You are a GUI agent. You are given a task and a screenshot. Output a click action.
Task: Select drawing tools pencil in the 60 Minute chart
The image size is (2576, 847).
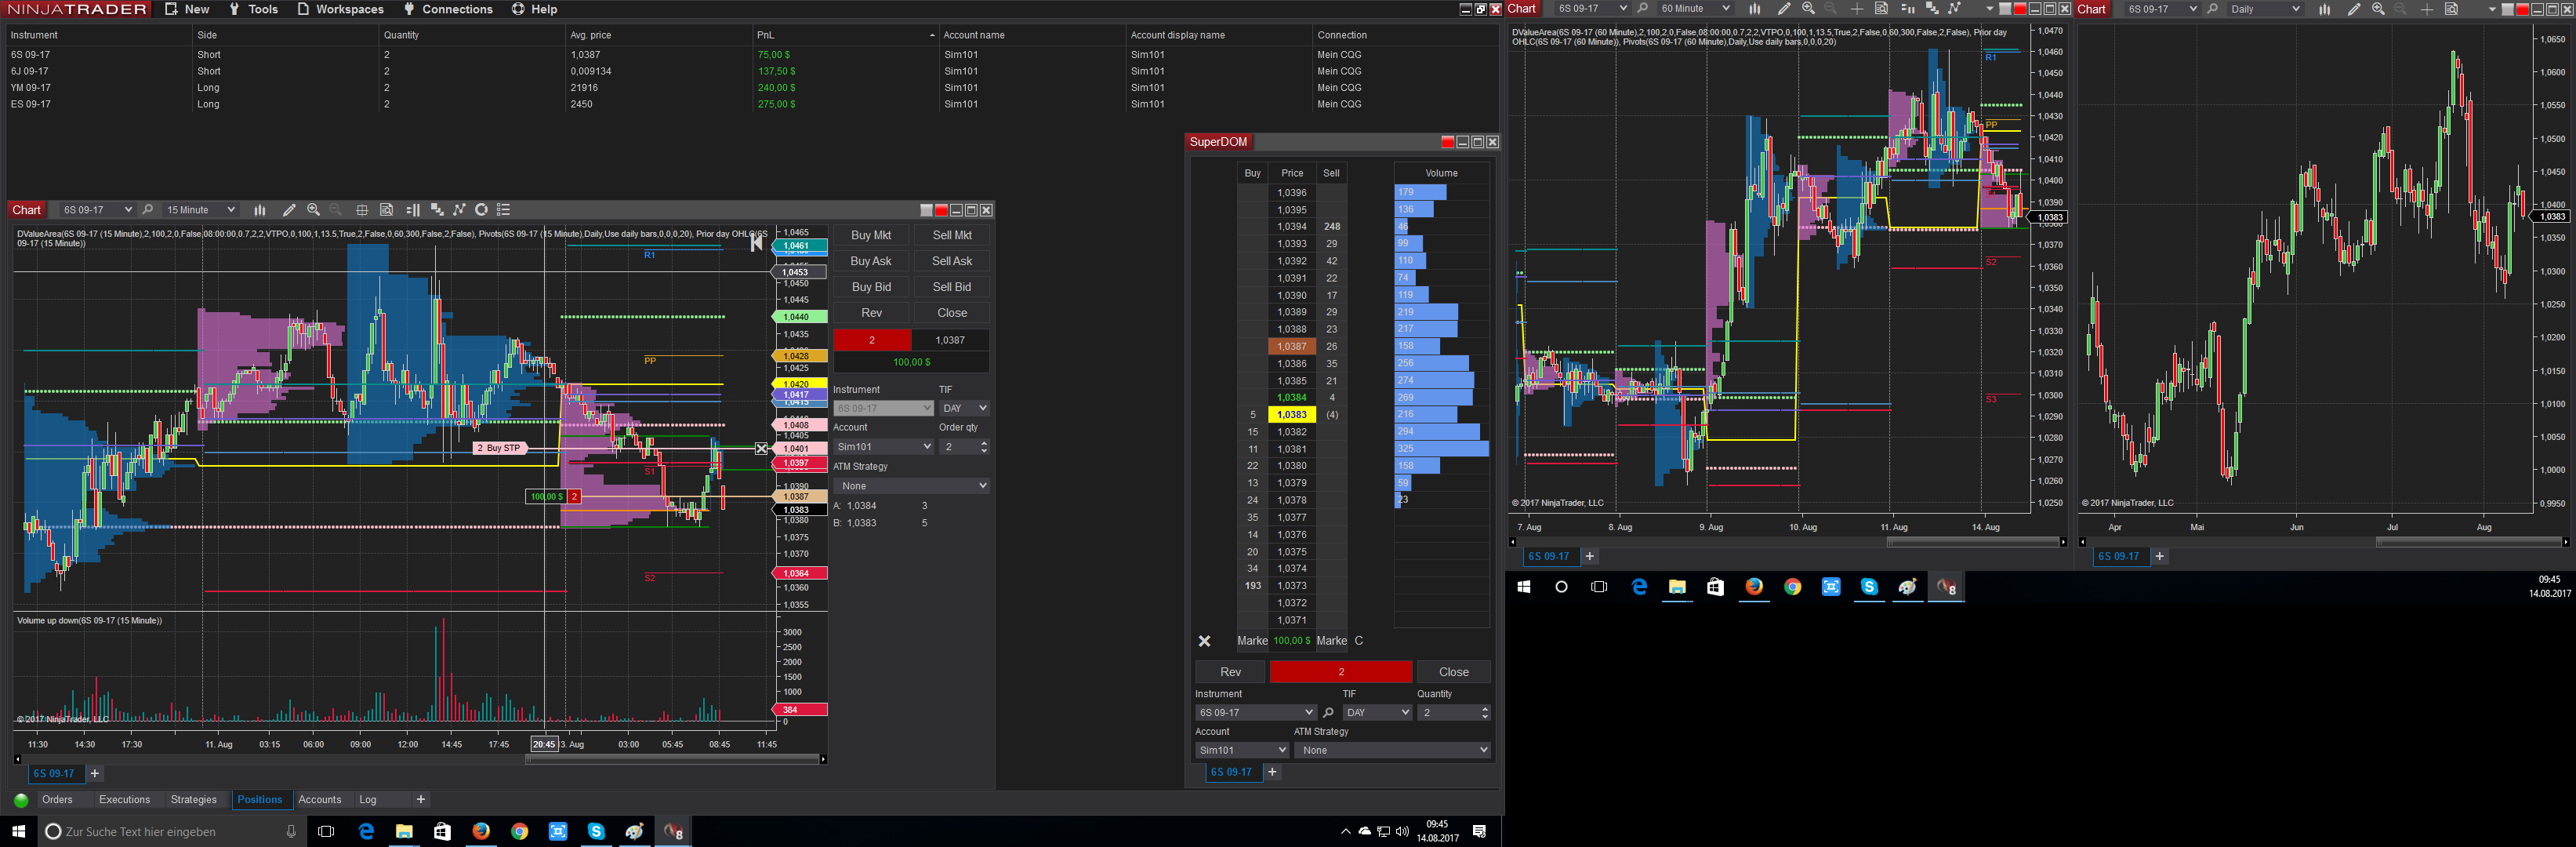click(1784, 9)
